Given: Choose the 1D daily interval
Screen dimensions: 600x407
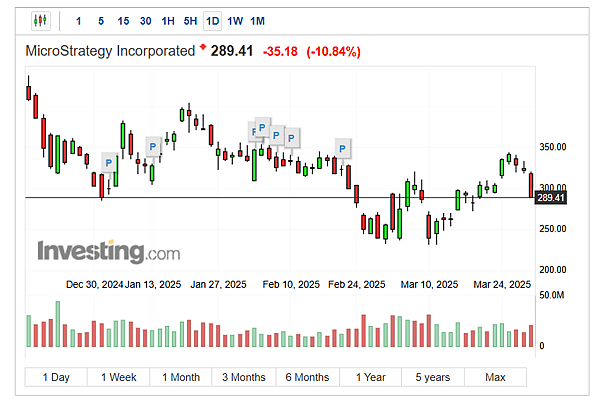Looking at the screenshot, I should 212,21.
